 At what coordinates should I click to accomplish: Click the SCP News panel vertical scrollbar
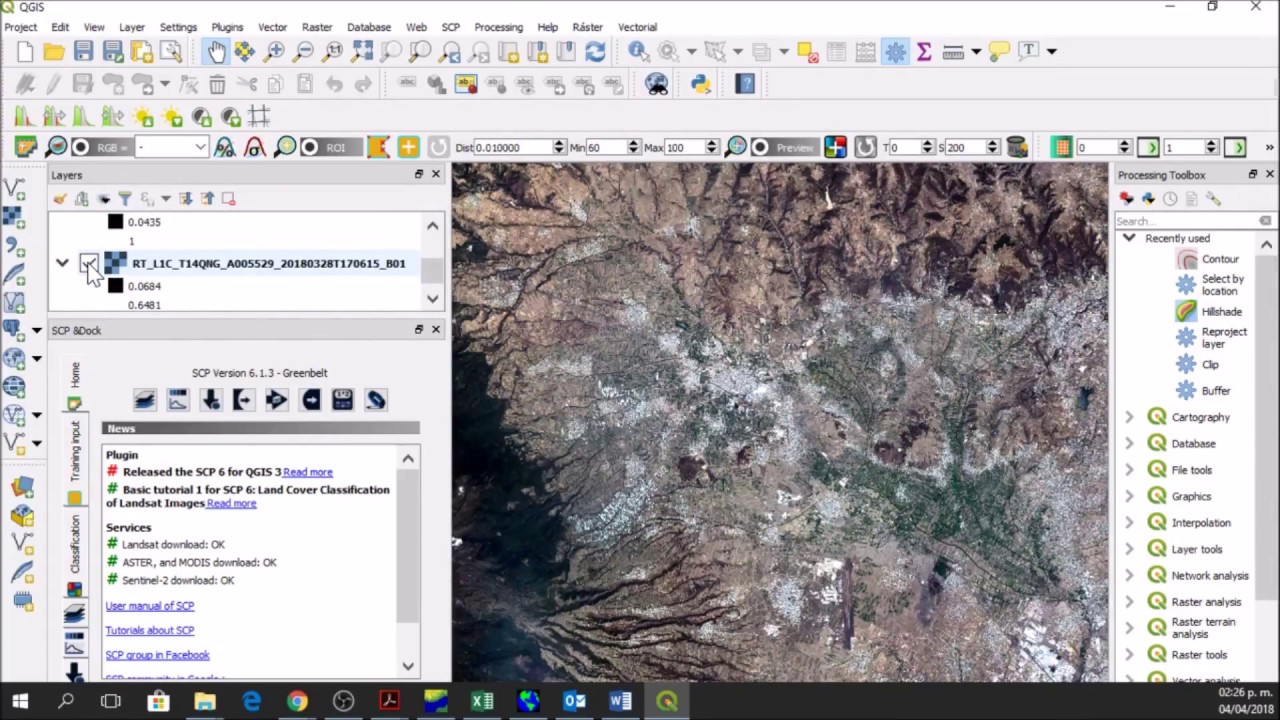408,561
